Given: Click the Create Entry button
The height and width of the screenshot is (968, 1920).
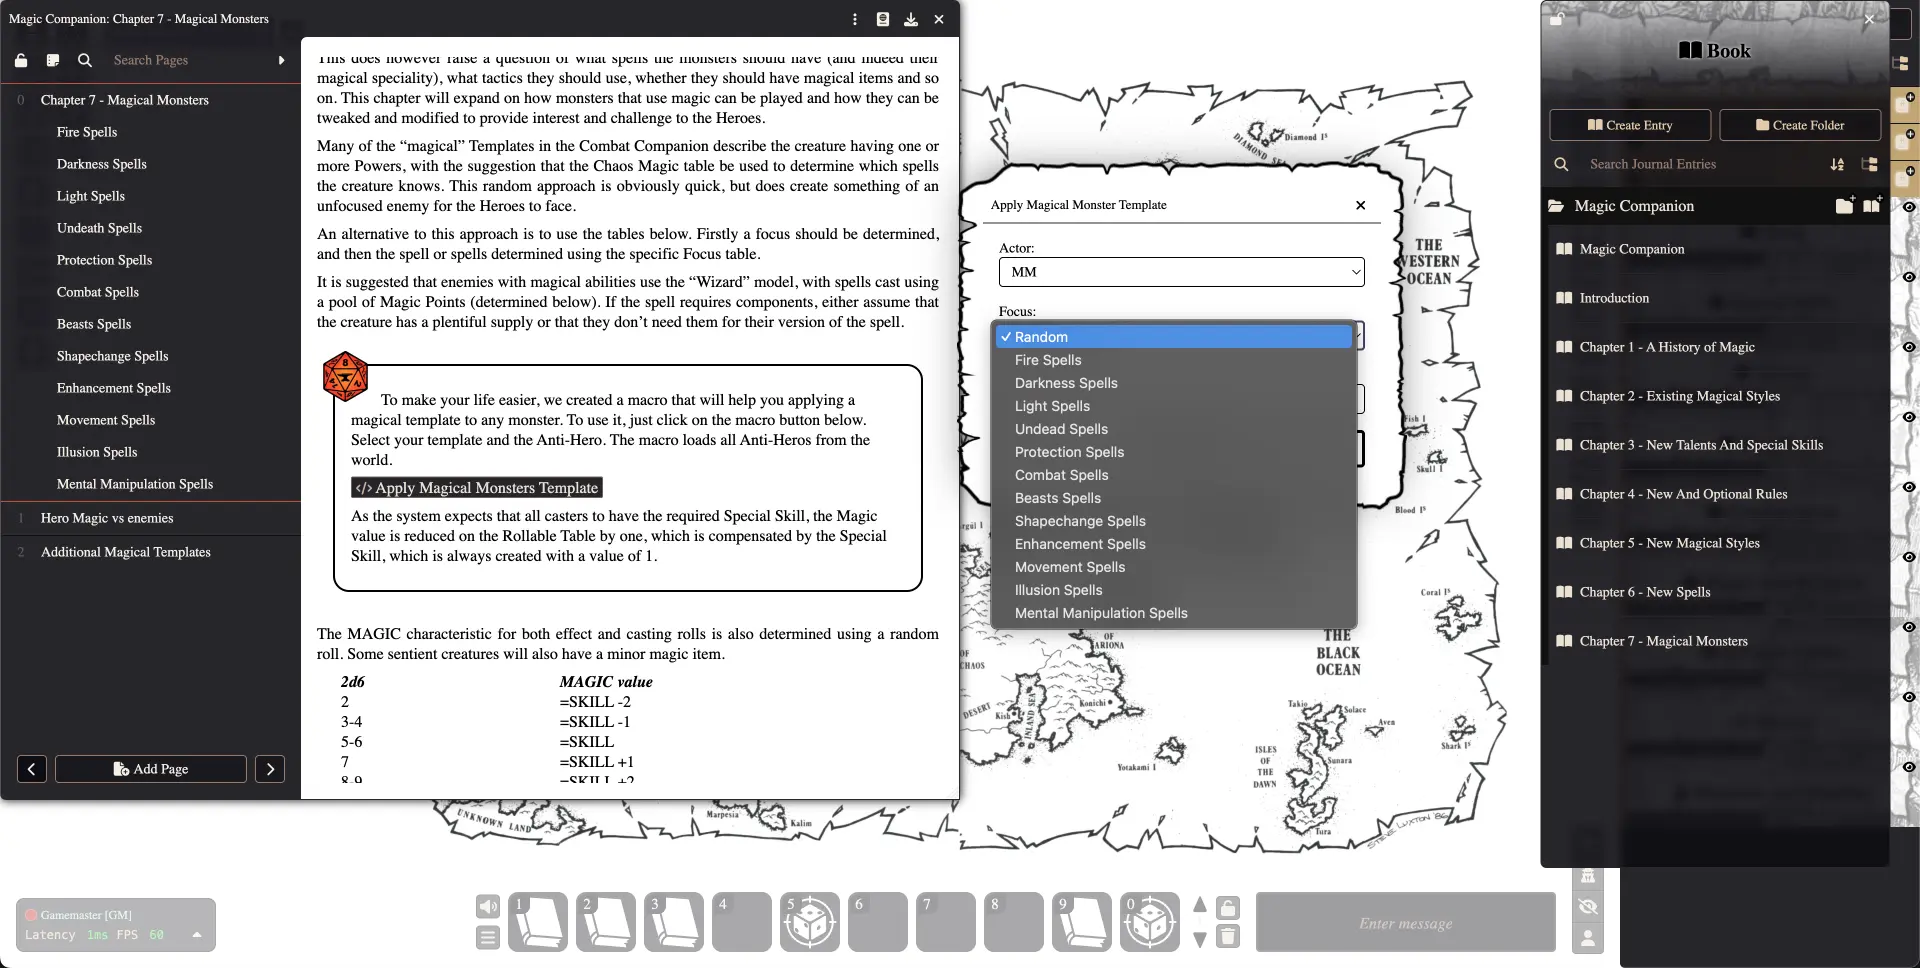Looking at the screenshot, I should click(1629, 125).
